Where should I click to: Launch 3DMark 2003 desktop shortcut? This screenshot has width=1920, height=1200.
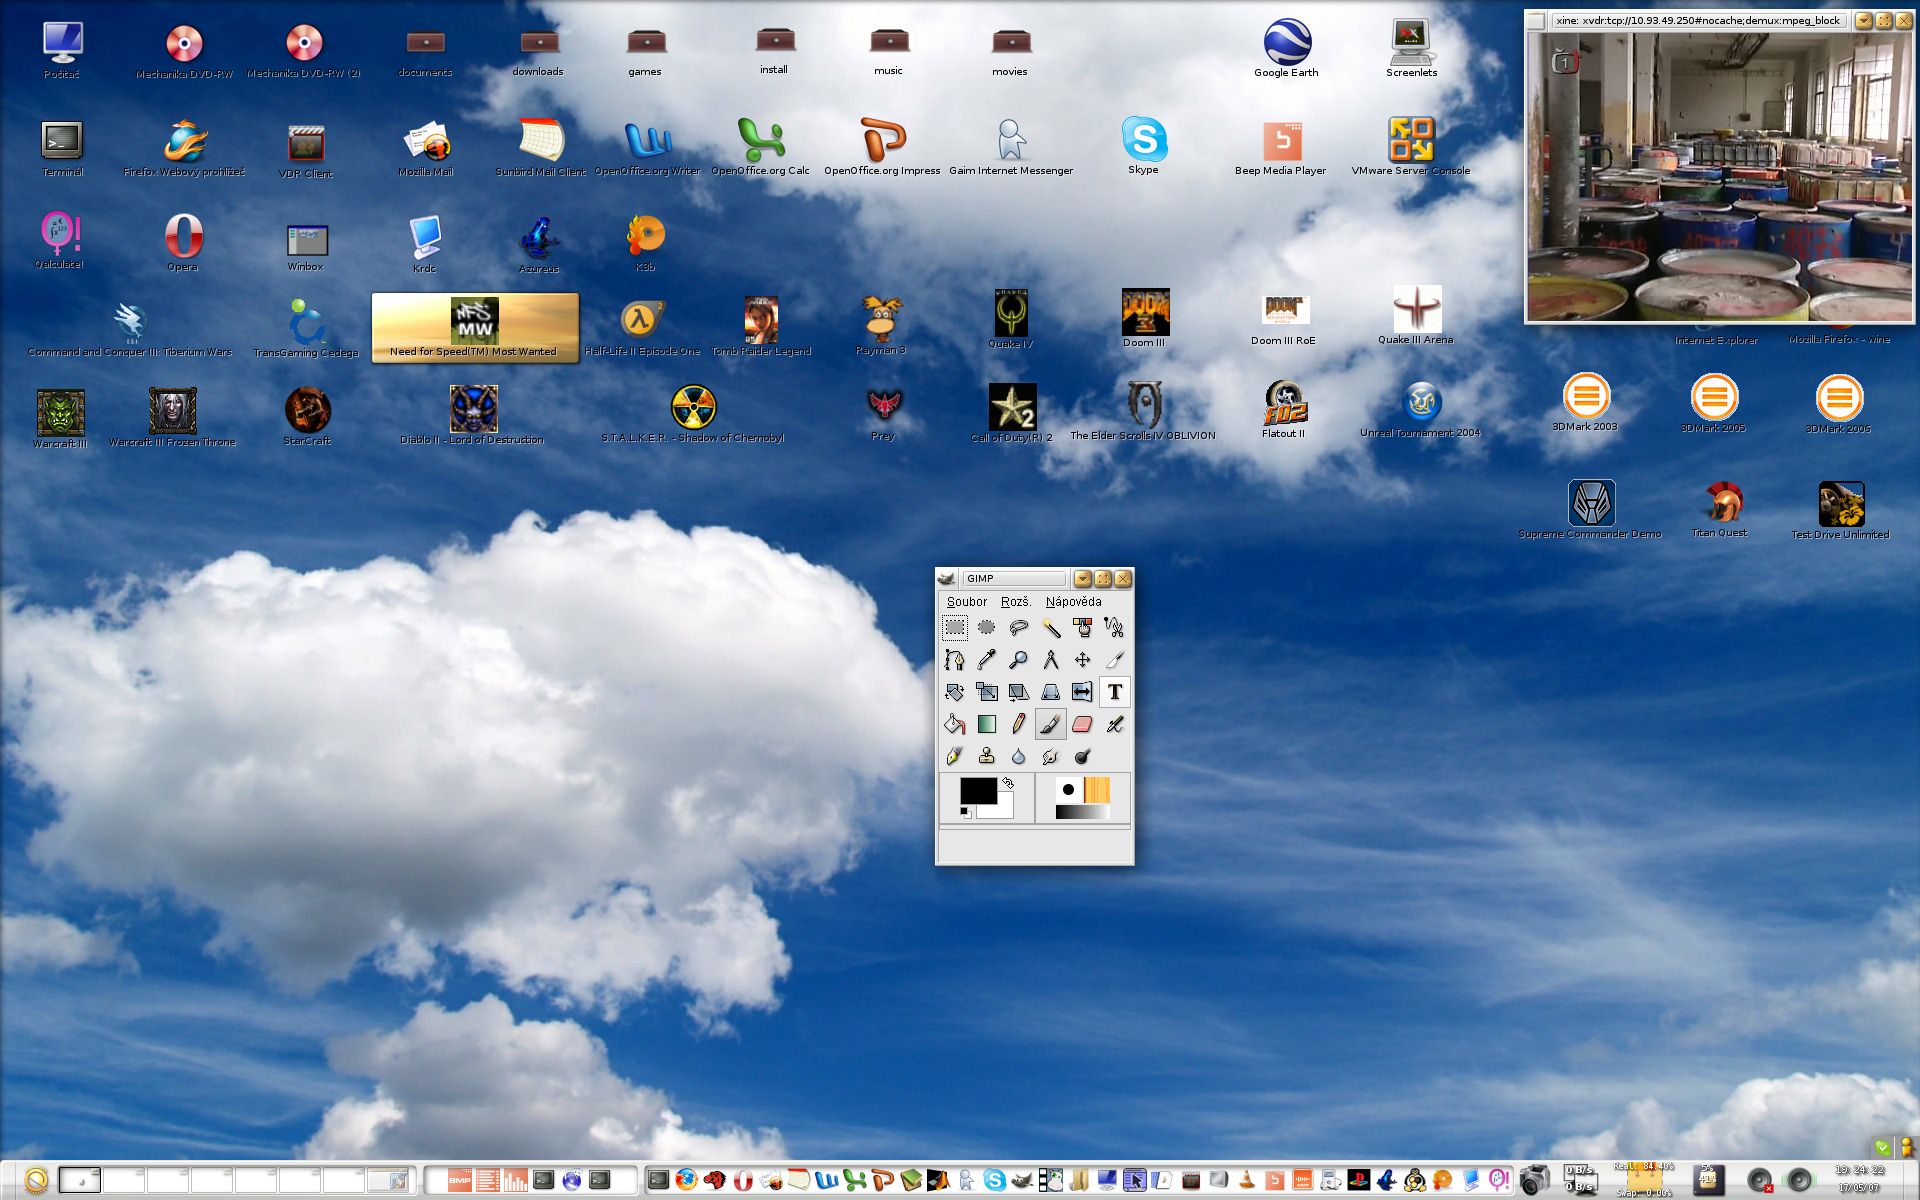click(1586, 402)
